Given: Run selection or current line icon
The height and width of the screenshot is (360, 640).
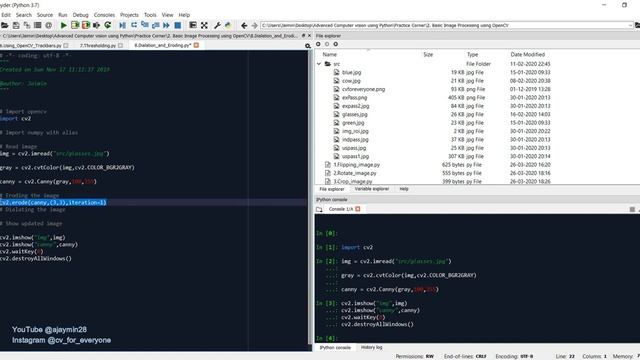Looking at the screenshot, I should [97, 25].
